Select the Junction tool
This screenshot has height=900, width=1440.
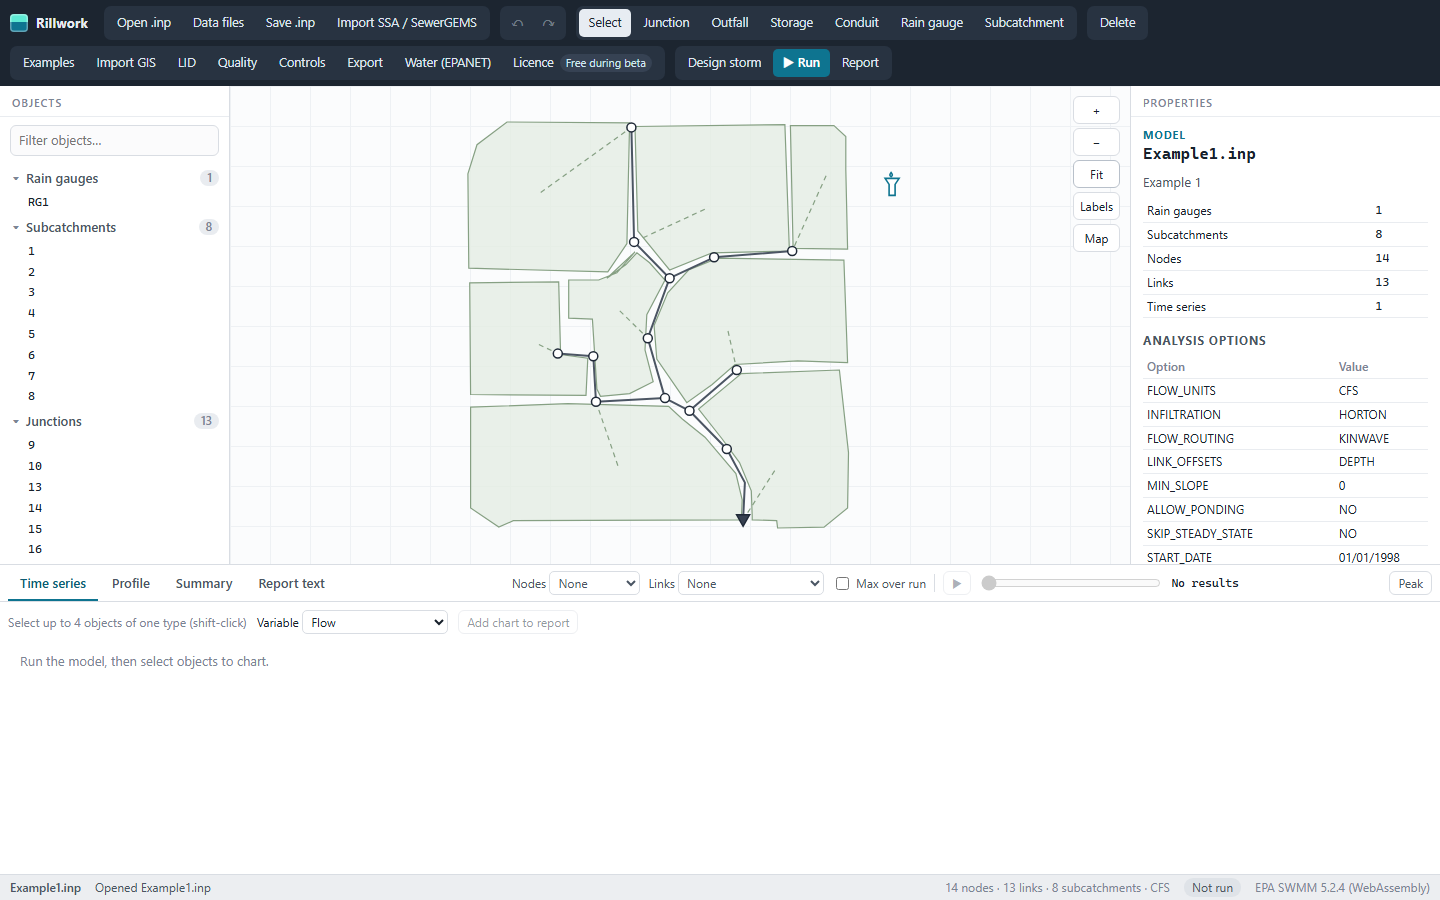(666, 23)
